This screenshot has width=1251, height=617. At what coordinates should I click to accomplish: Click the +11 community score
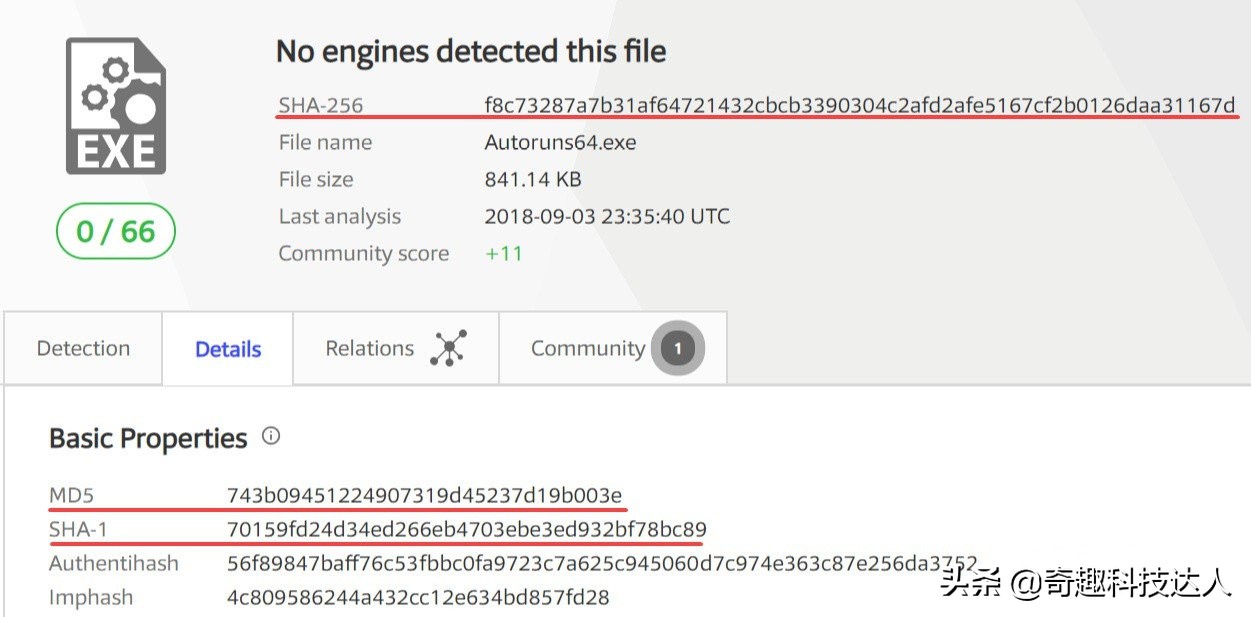pos(504,253)
